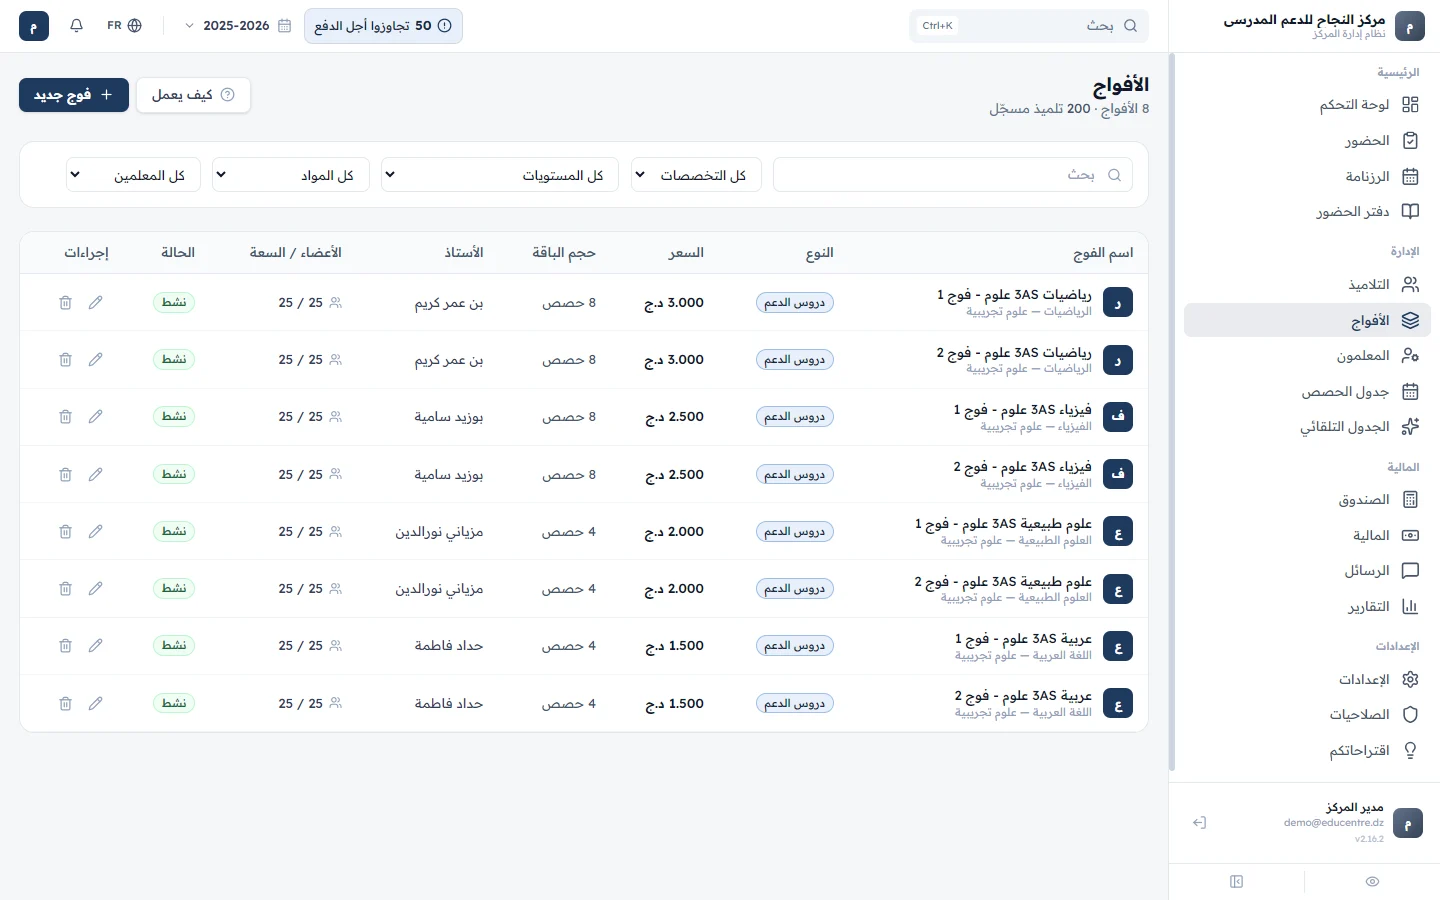The height and width of the screenshot is (900, 1440).
Task: Delete the عربية 3AS علوم - فوج 2 group
Action: (65, 703)
